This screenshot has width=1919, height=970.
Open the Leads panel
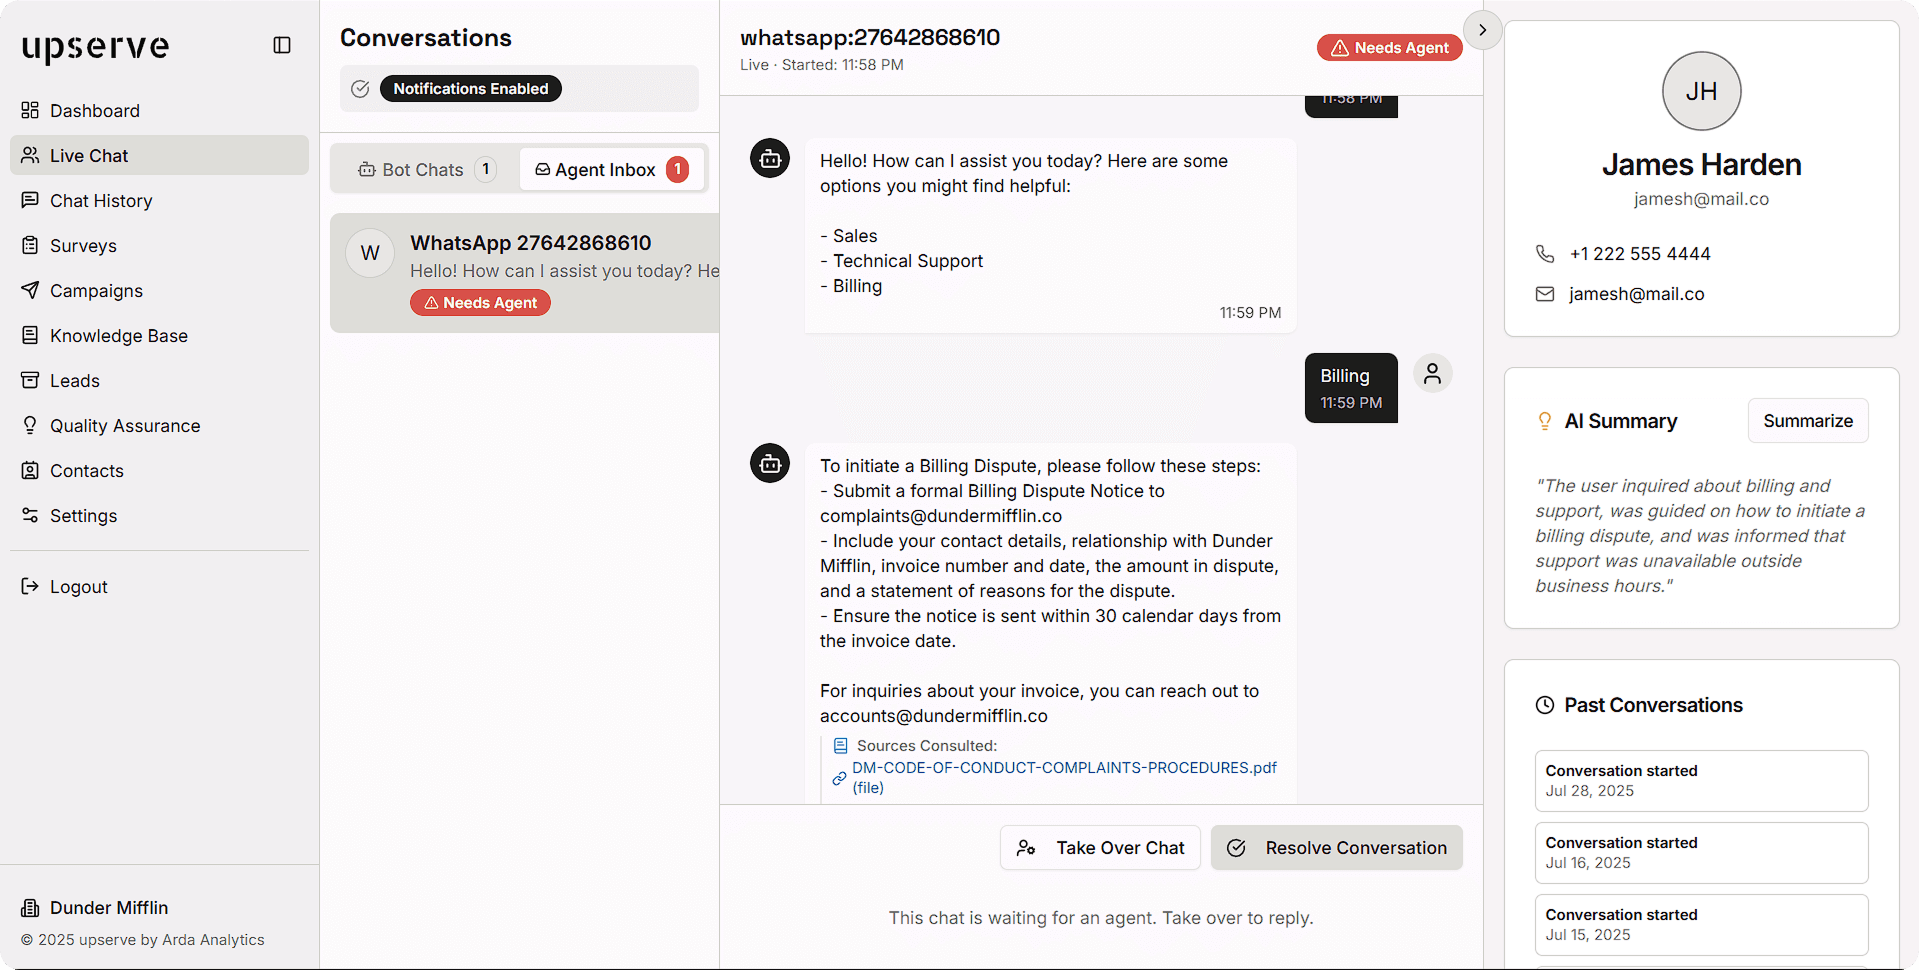(x=75, y=380)
